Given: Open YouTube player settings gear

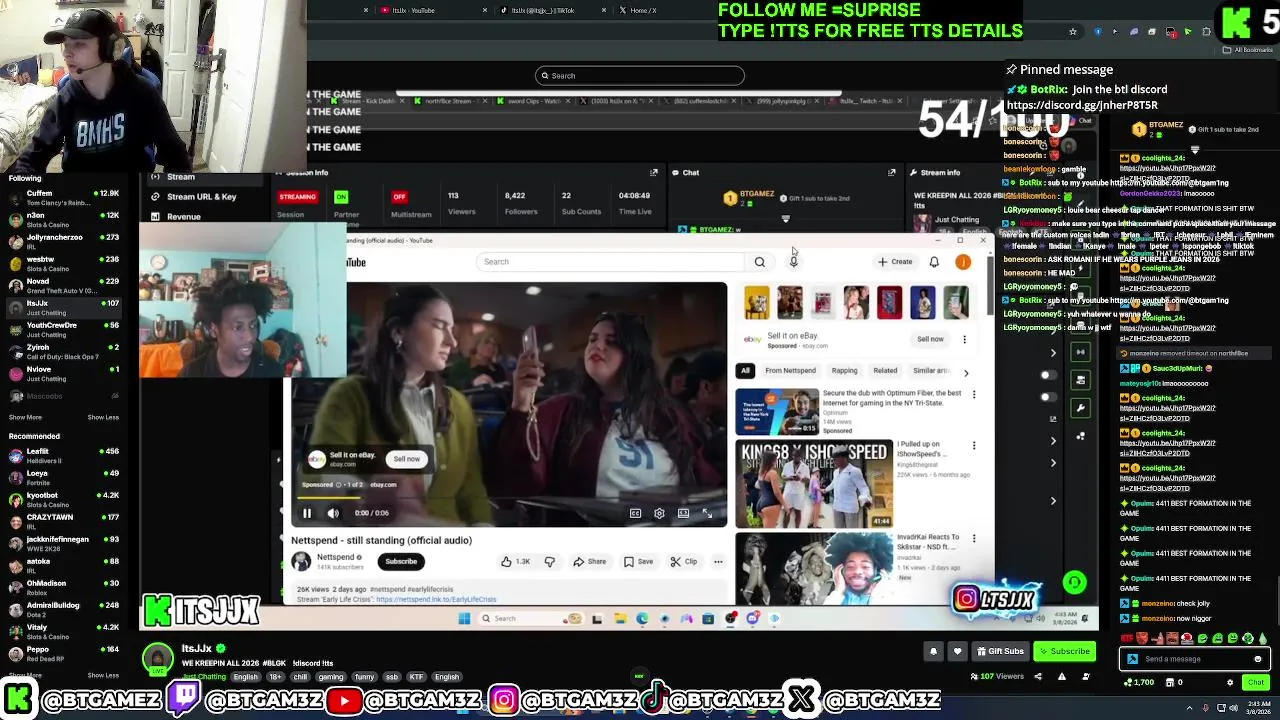Looking at the screenshot, I should pyautogui.click(x=659, y=513).
